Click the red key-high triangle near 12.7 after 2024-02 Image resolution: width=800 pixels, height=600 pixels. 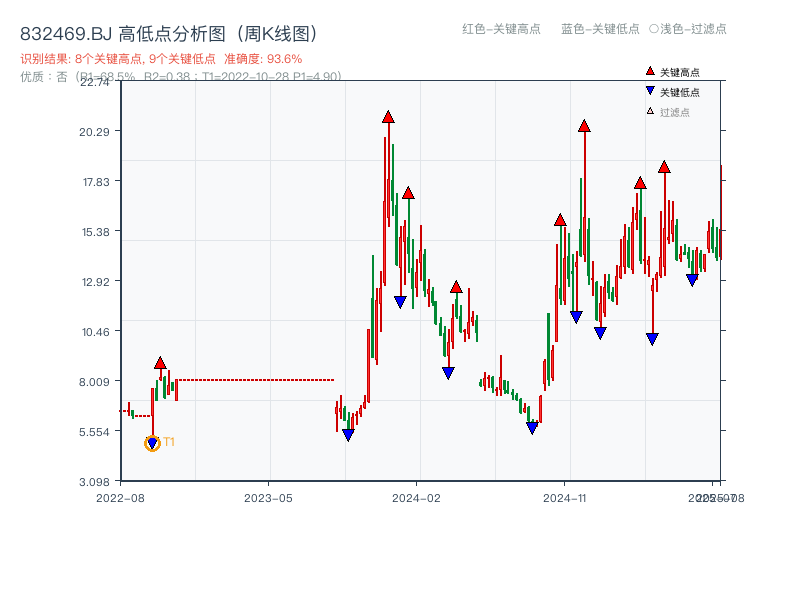click(x=457, y=287)
